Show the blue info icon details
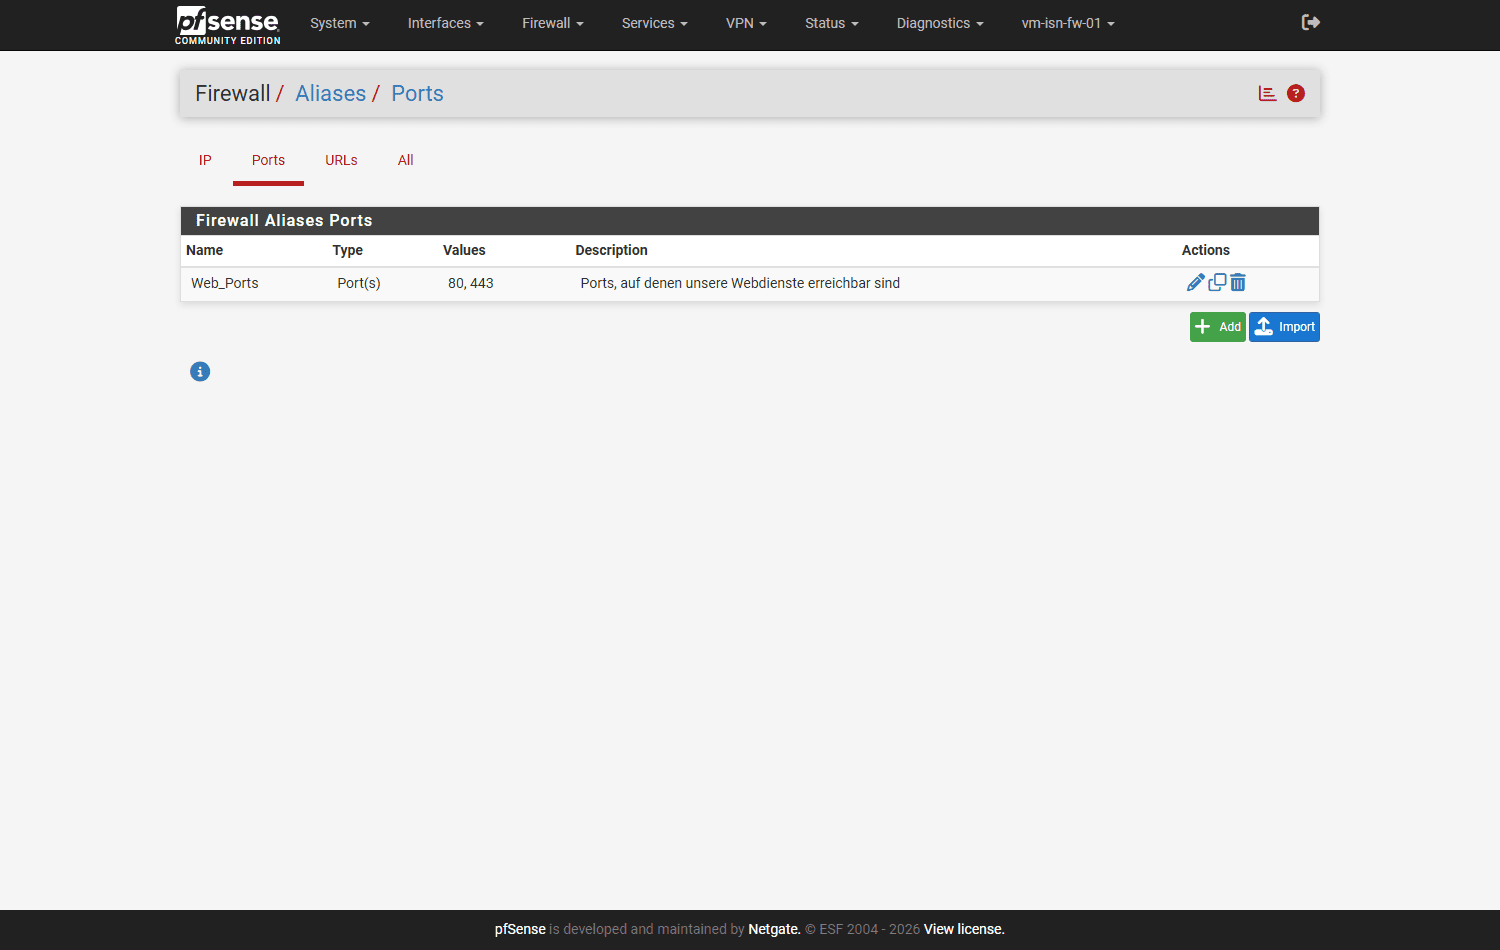This screenshot has height=950, width=1500. pyautogui.click(x=200, y=372)
